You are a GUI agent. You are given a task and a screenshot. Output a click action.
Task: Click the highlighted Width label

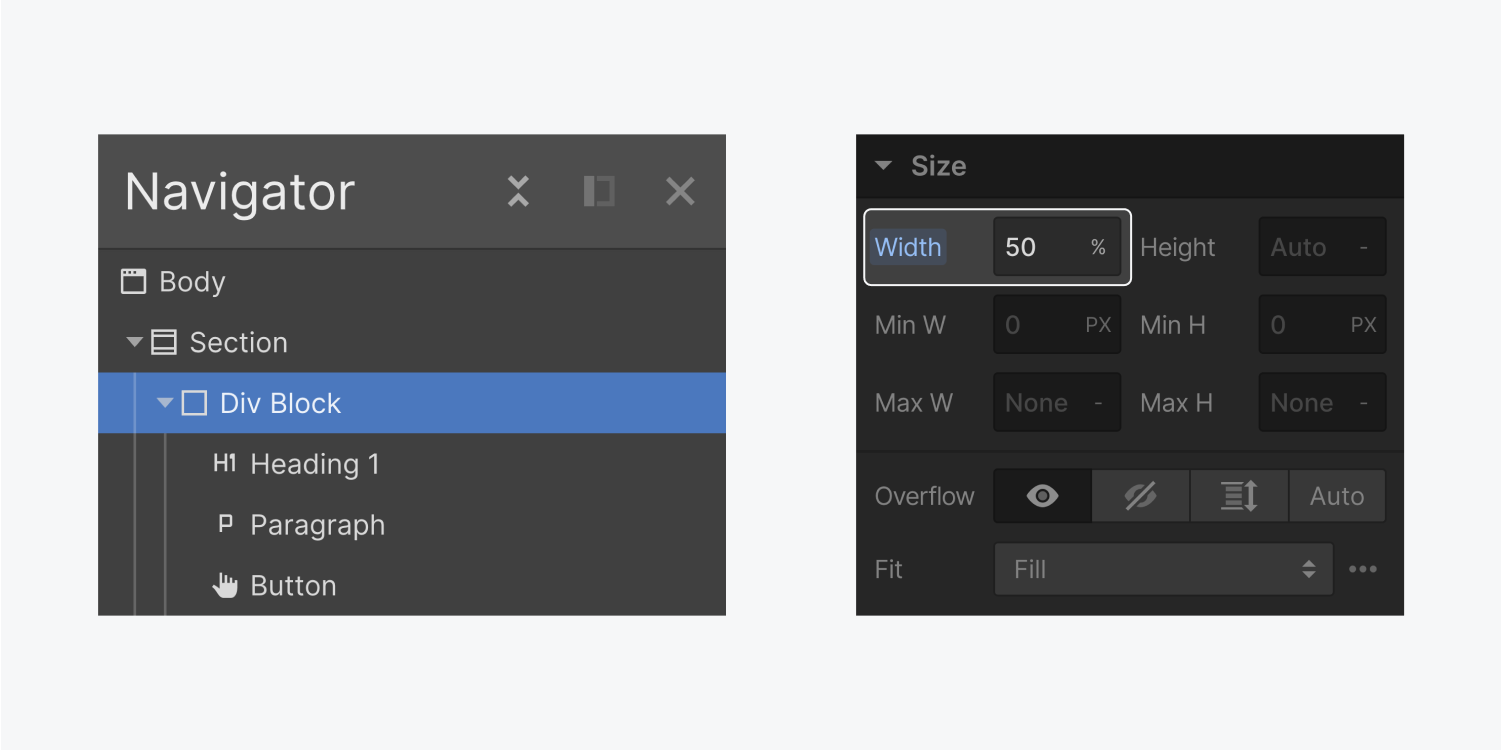(907, 247)
